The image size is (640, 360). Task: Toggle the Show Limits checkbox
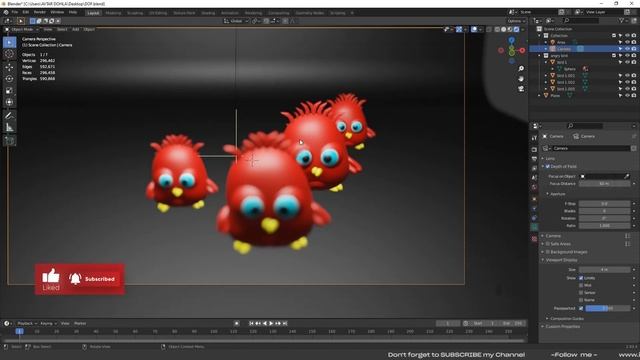(581, 278)
